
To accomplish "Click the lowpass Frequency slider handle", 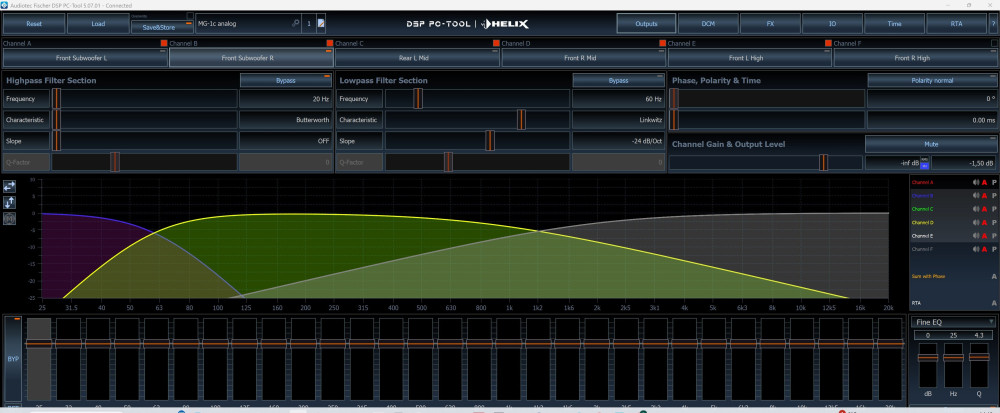I will (x=418, y=99).
